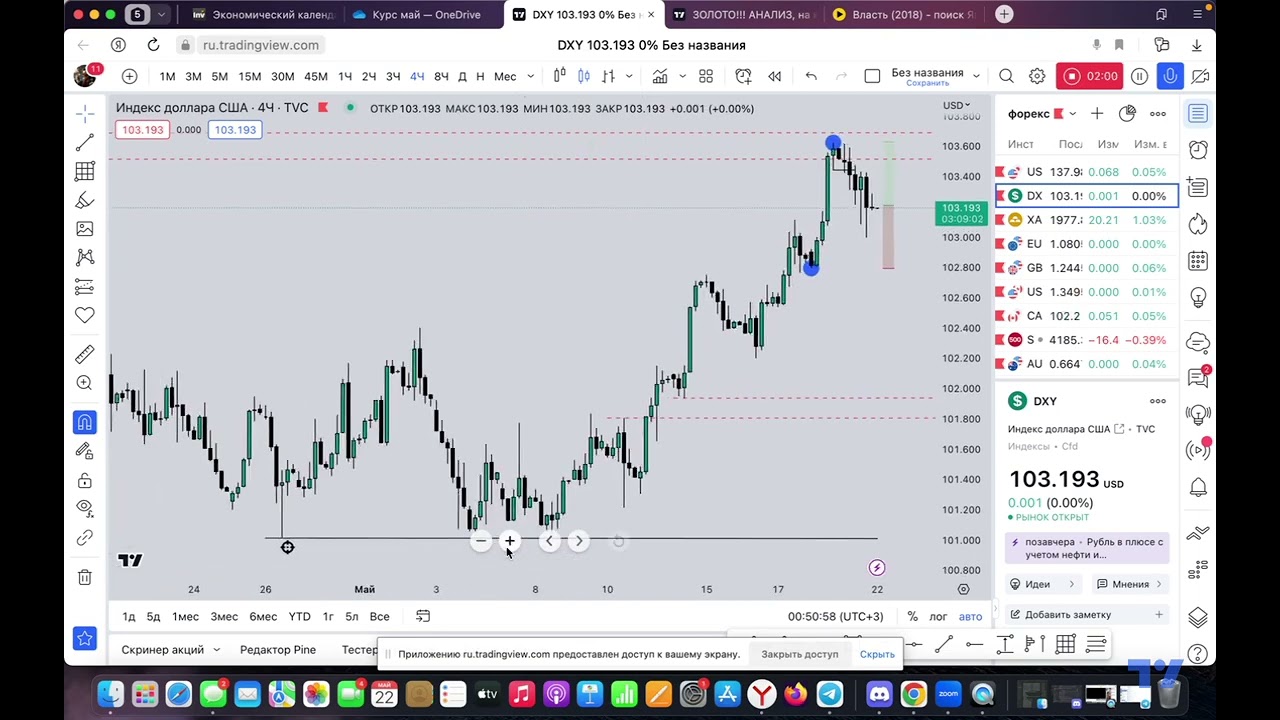Image resolution: width=1280 pixels, height=720 pixels.
Task: Click the link drawings chain icon
Action: point(85,538)
